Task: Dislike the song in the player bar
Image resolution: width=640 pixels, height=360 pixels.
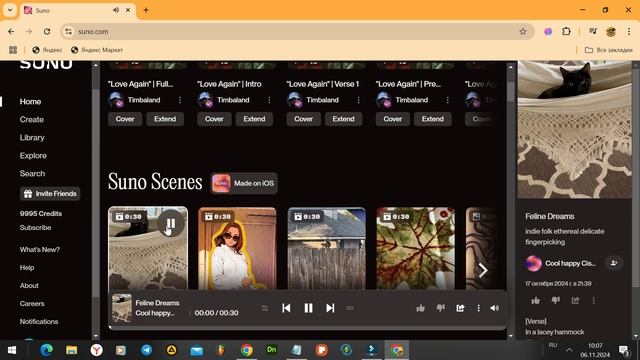Action: pos(440,308)
